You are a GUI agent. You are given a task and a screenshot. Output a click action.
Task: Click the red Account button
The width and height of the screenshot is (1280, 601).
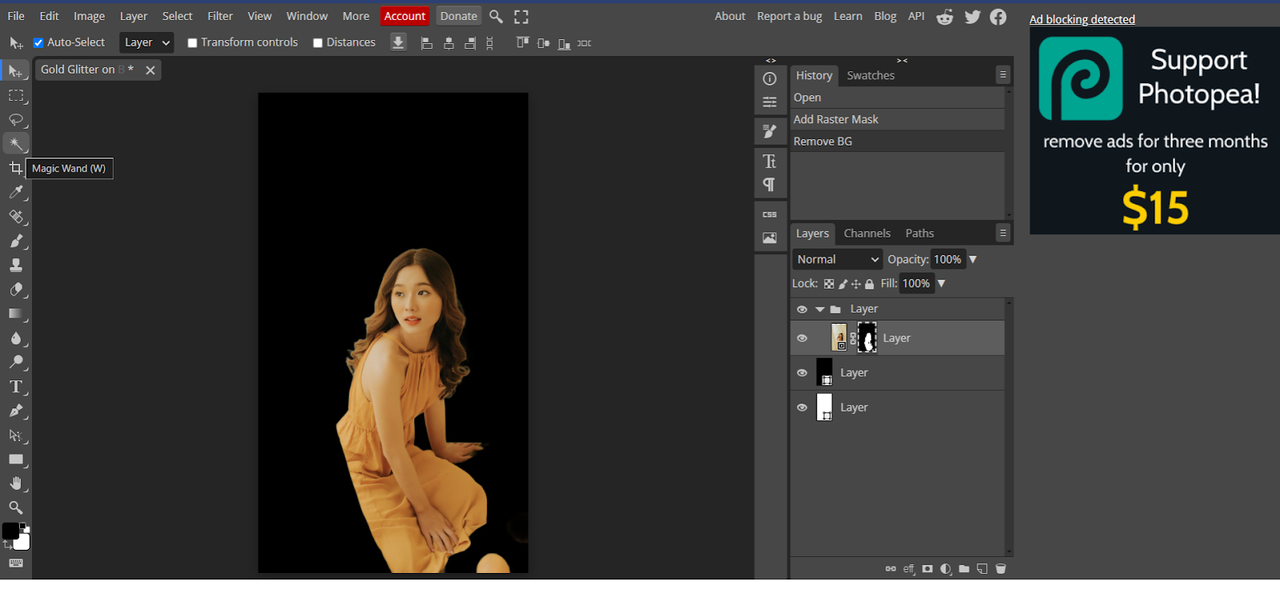tap(405, 16)
